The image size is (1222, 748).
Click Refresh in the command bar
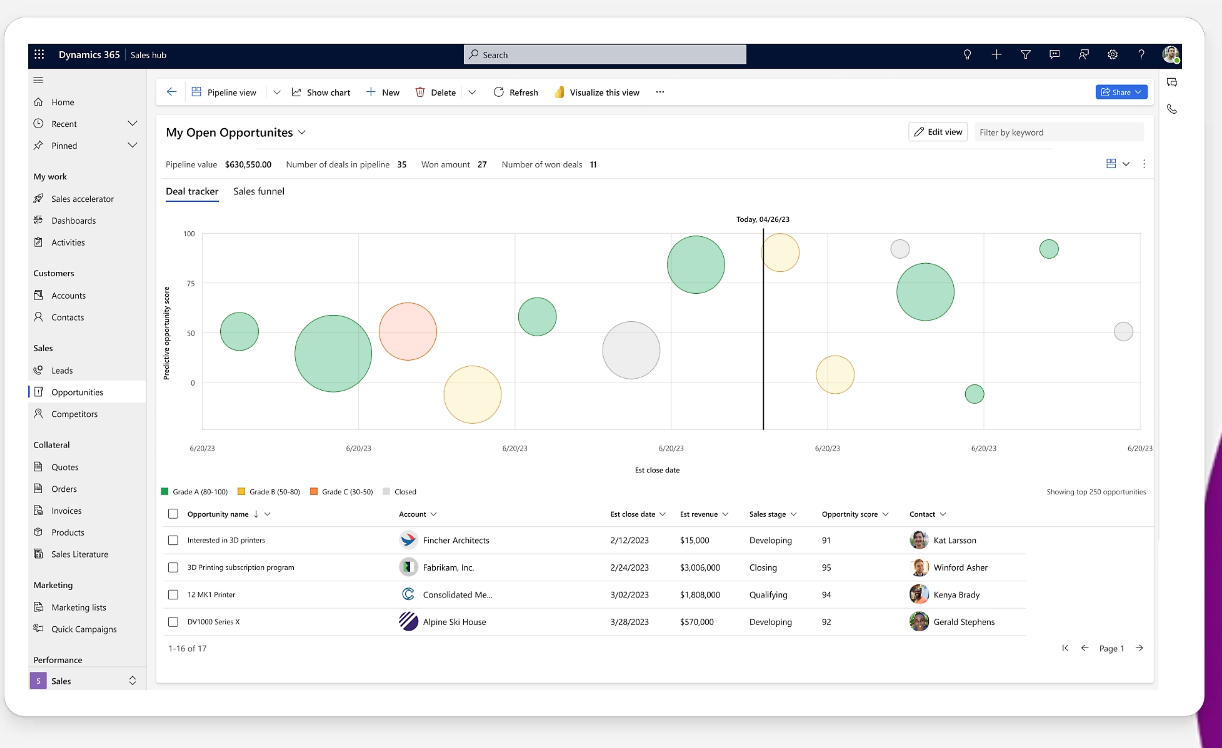515,92
